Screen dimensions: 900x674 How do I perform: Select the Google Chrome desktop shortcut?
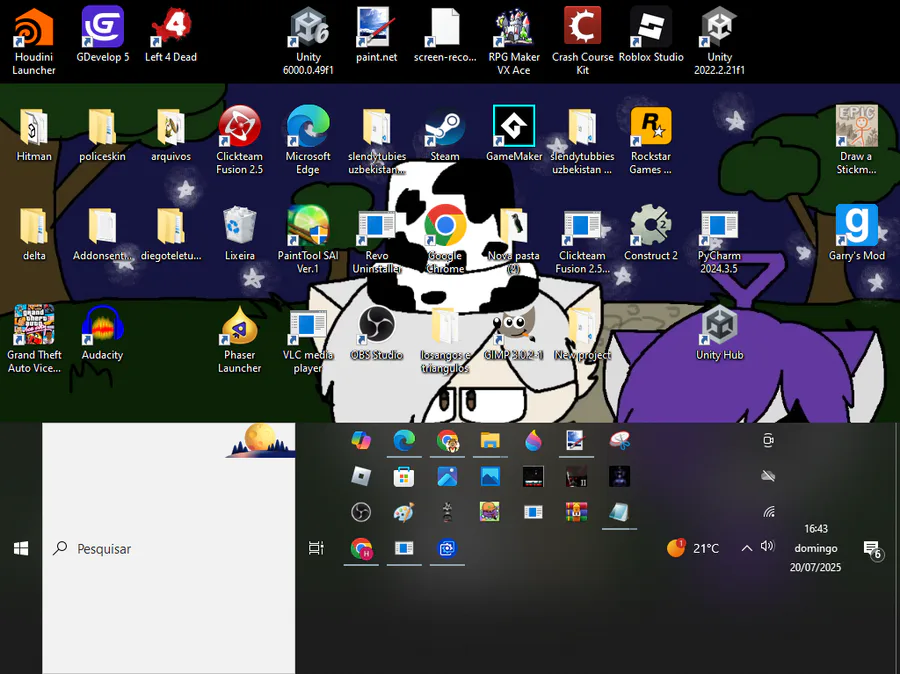click(x=445, y=240)
